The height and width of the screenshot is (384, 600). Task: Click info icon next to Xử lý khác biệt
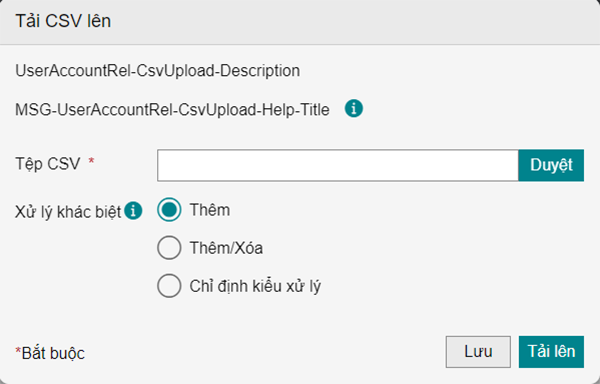[x=133, y=211]
